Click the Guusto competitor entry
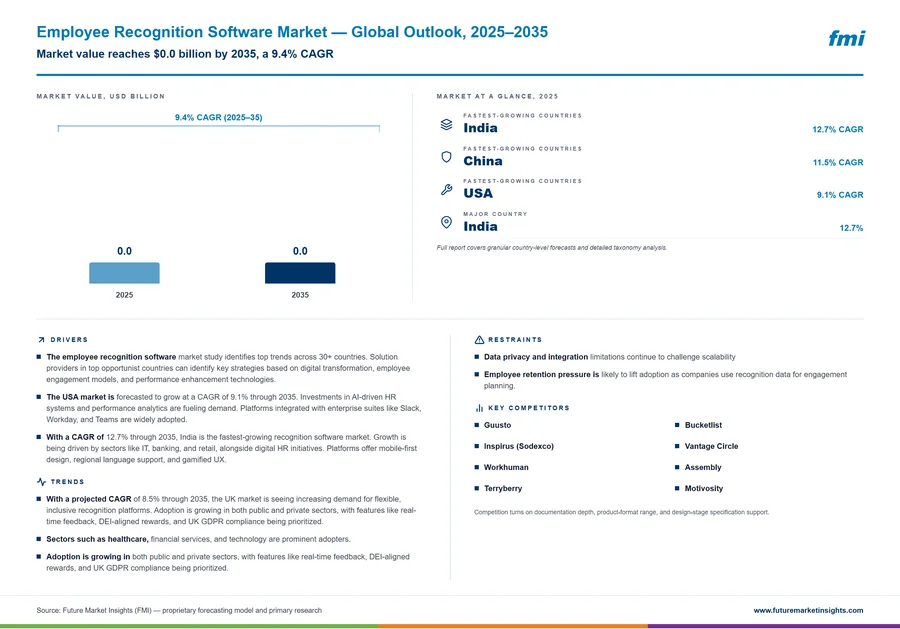Screen dimensions: 900x629 click(497, 425)
